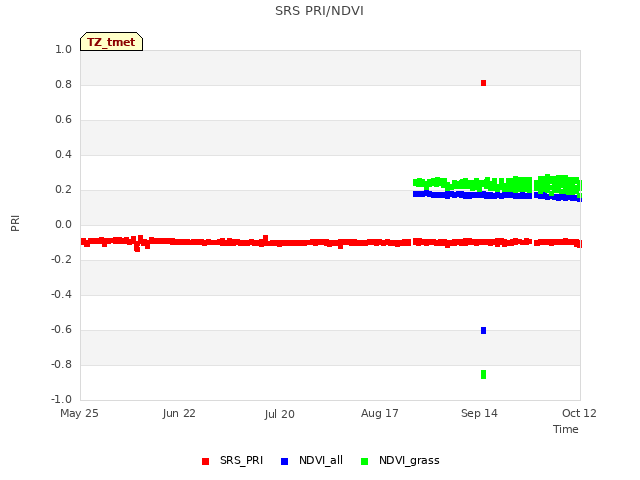640x480 pixels.
Task: Click the Aug 17 x-axis tick label
Action: click(379, 413)
